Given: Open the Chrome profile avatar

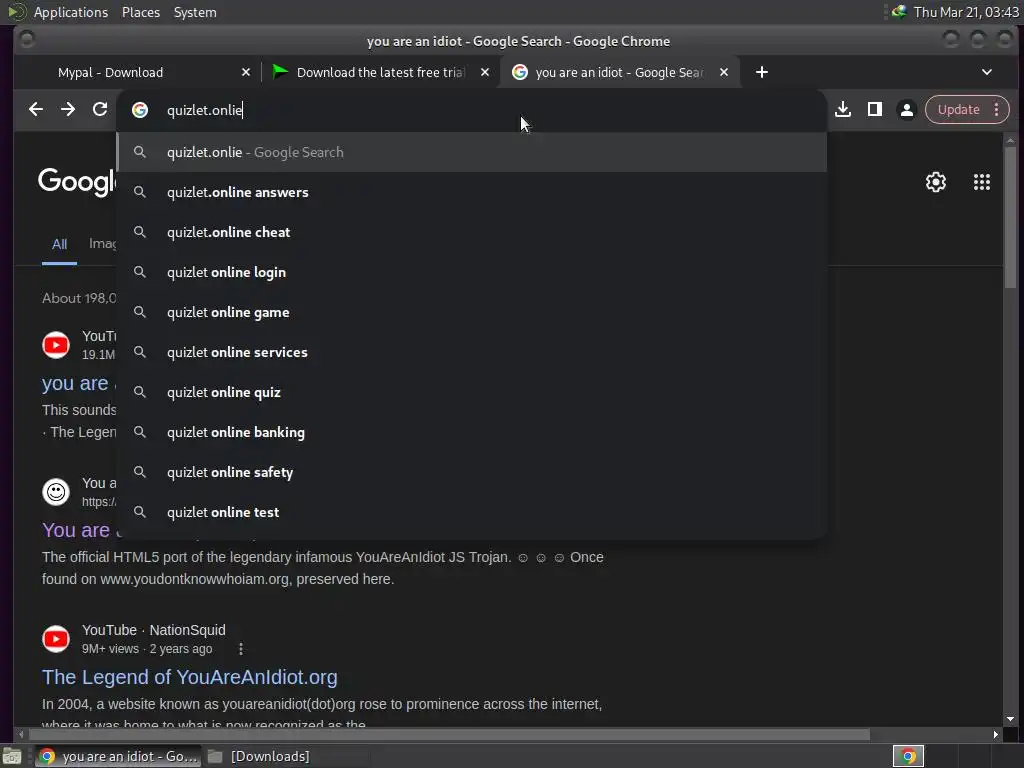Looking at the screenshot, I should tap(907, 110).
